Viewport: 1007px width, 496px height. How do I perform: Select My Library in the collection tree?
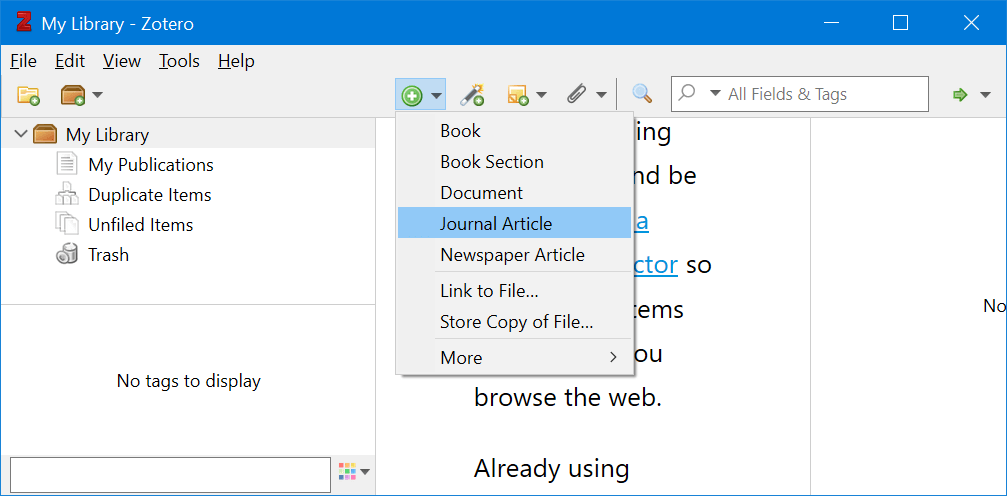[107, 135]
